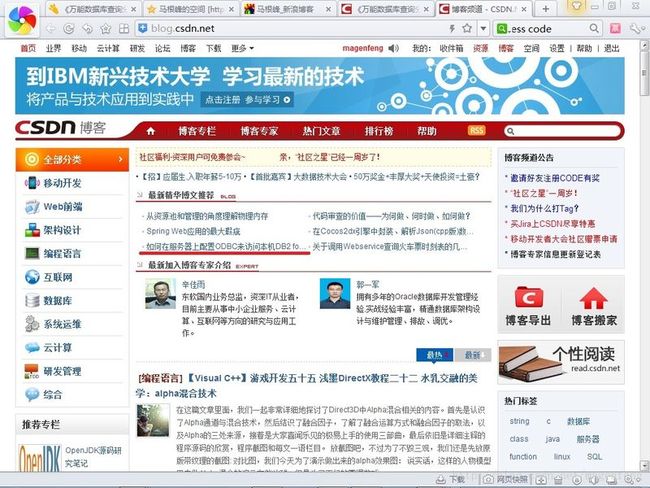The width and height of the screenshot is (650, 488).
Task: Click the lightning speed mode icon
Action: (452, 28)
